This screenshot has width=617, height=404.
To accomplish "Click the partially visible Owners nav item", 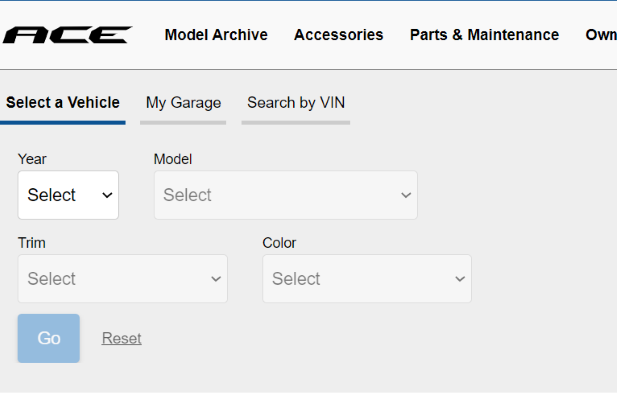I will pyautogui.click(x=600, y=35).
